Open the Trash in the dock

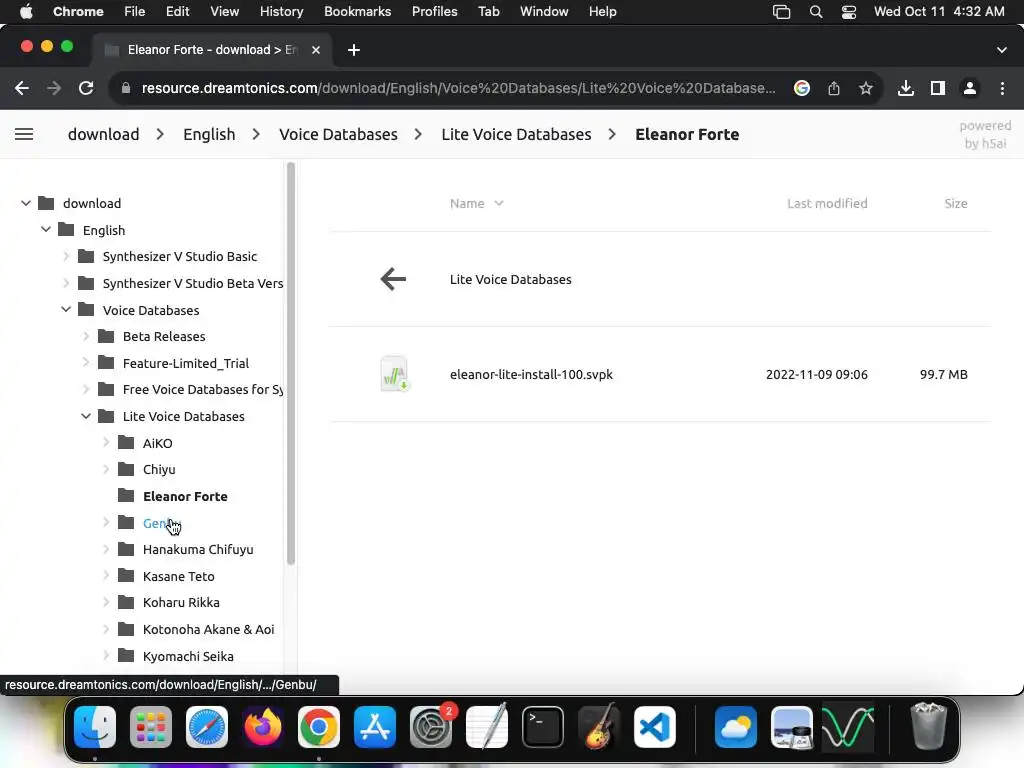pyautogui.click(x=928, y=726)
